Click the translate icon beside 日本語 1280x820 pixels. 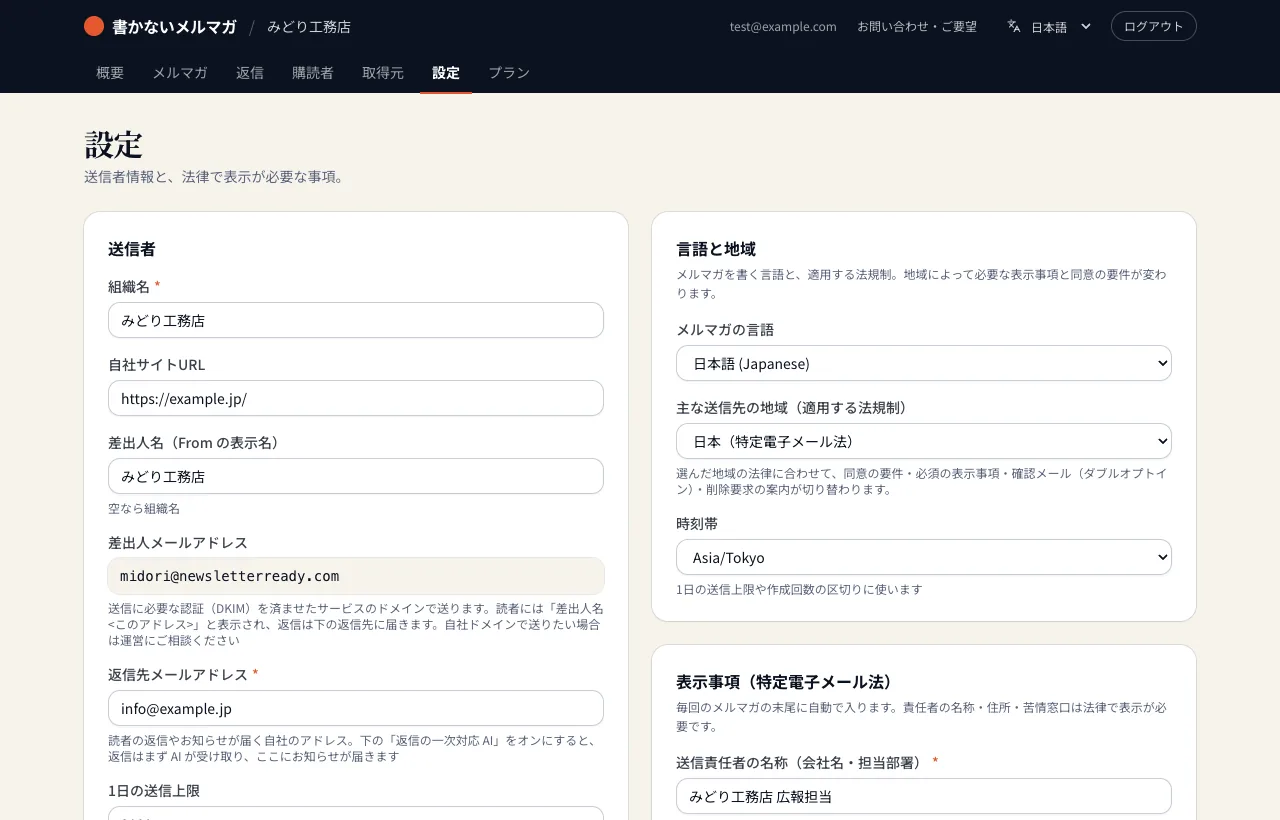pos(1014,26)
